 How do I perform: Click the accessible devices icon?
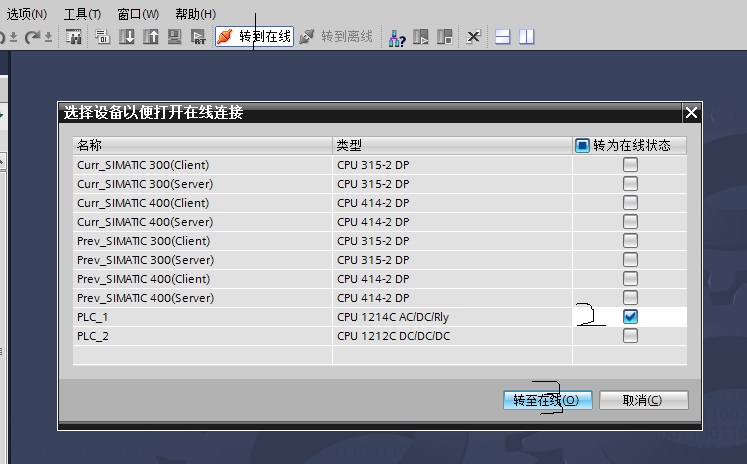coord(397,38)
